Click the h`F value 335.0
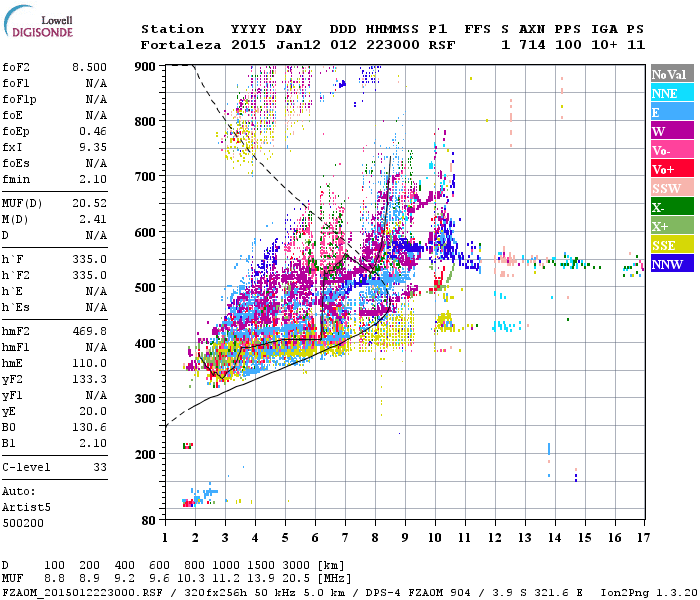This screenshot has width=700, height=600. click(x=89, y=259)
